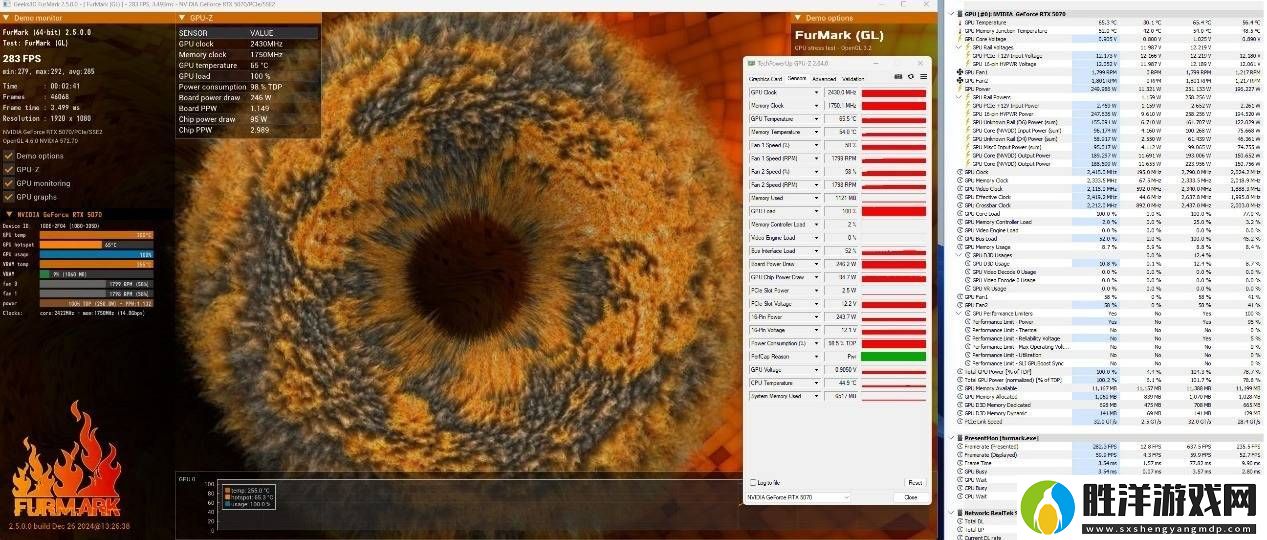Collapse the Demo options panel in FurMark

coord(799,18)
